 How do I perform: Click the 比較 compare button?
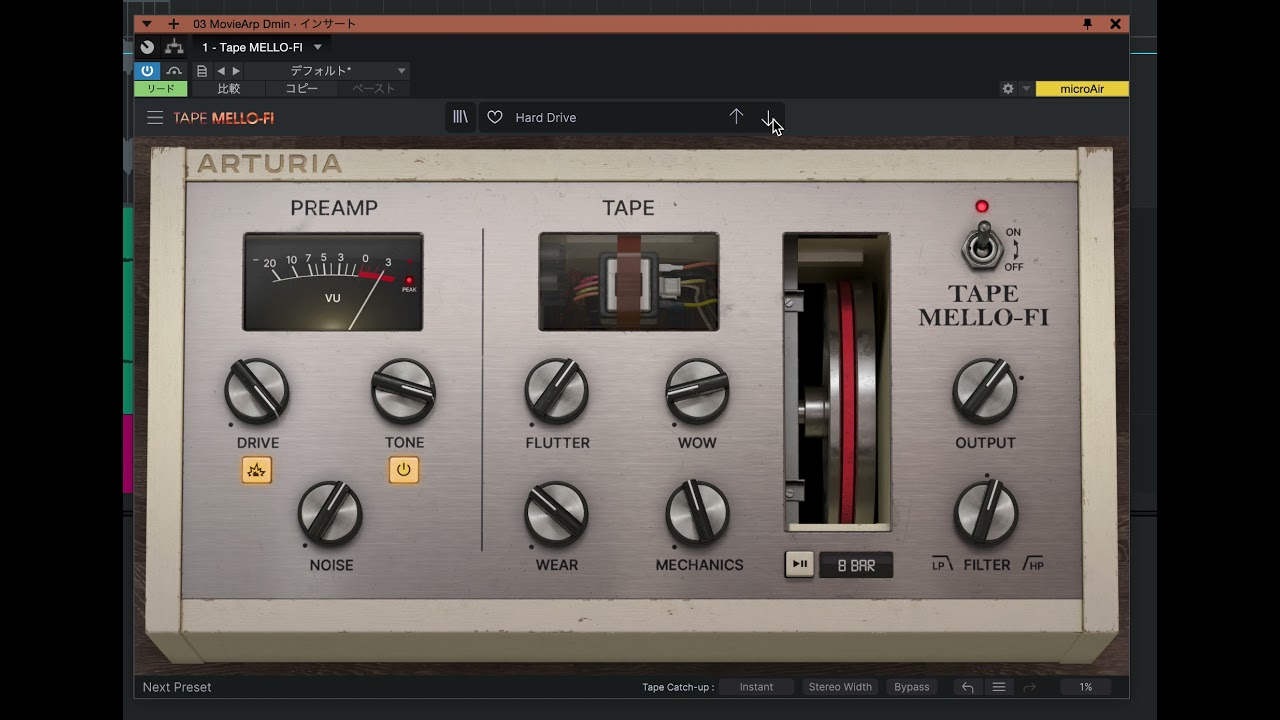click(x=229, y=89)
